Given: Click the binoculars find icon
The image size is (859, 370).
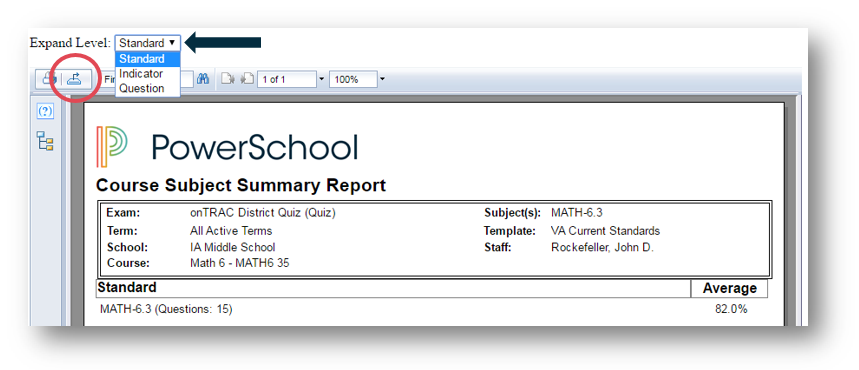Looking at the screenshot, I should (x=203, y=79).
